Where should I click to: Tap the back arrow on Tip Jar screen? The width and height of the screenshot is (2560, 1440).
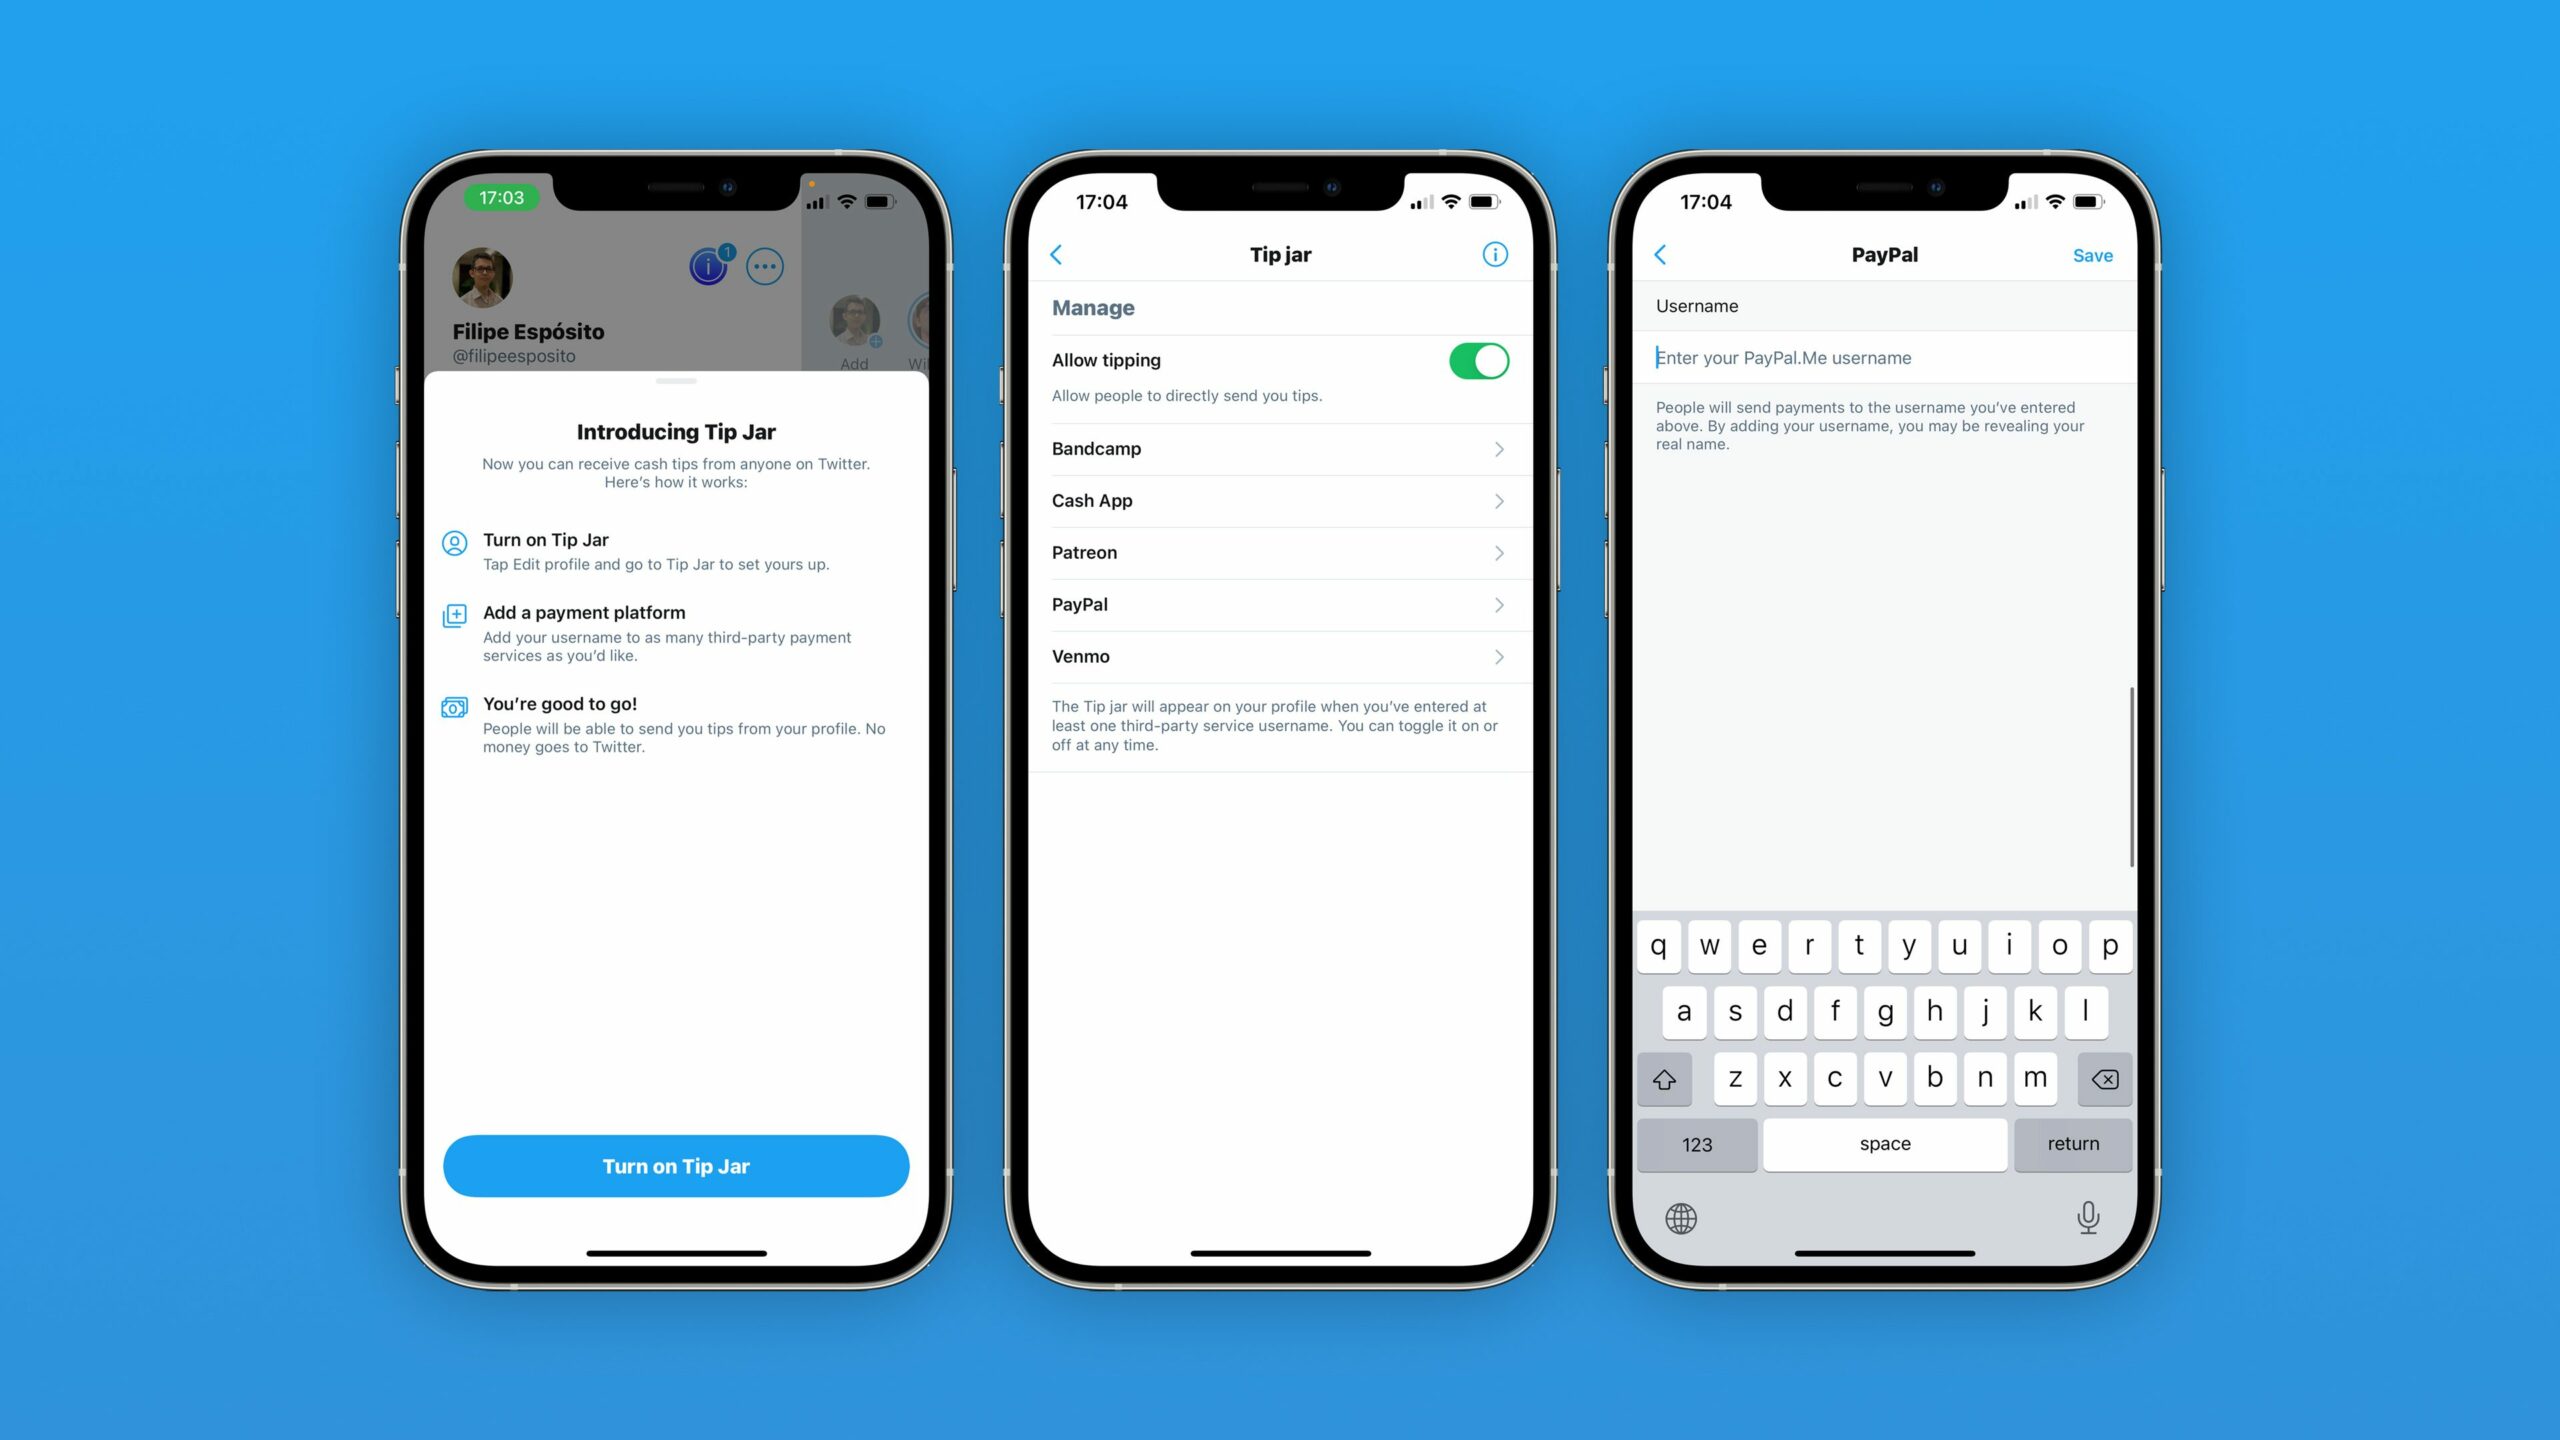1057,253
